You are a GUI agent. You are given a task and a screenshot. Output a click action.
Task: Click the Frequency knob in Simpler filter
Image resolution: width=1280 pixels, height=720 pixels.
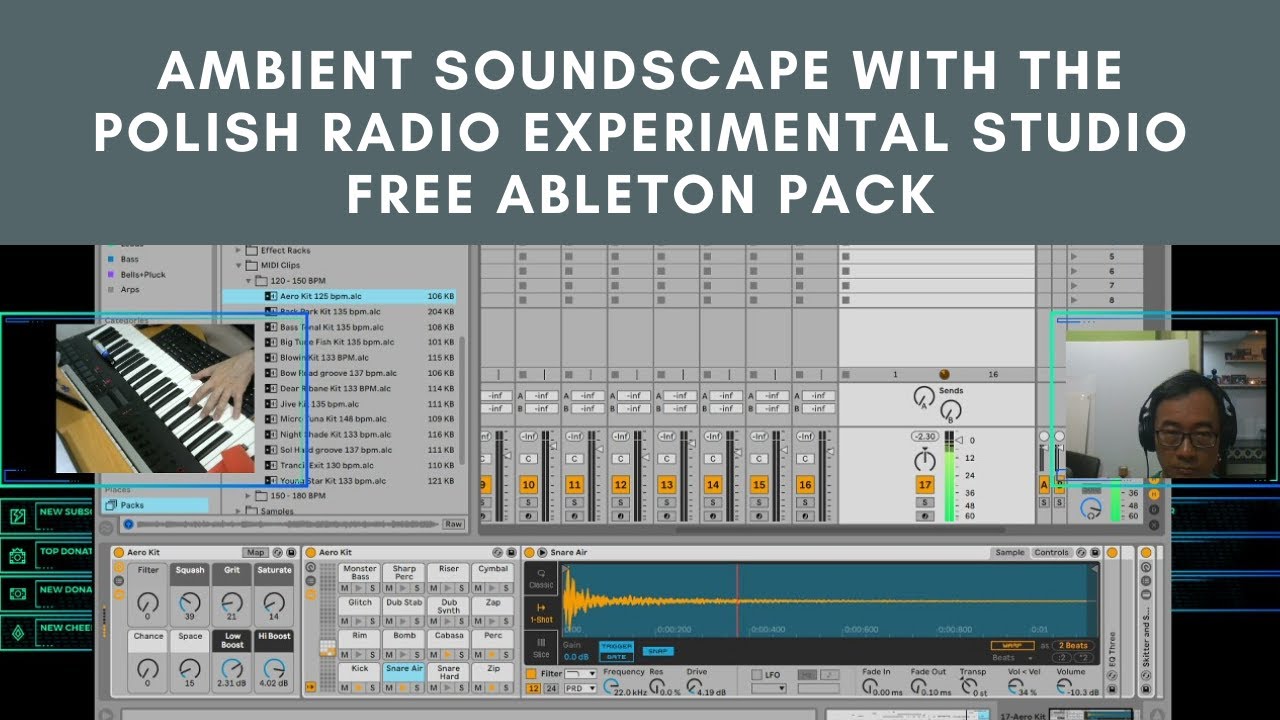pos(610,686)
